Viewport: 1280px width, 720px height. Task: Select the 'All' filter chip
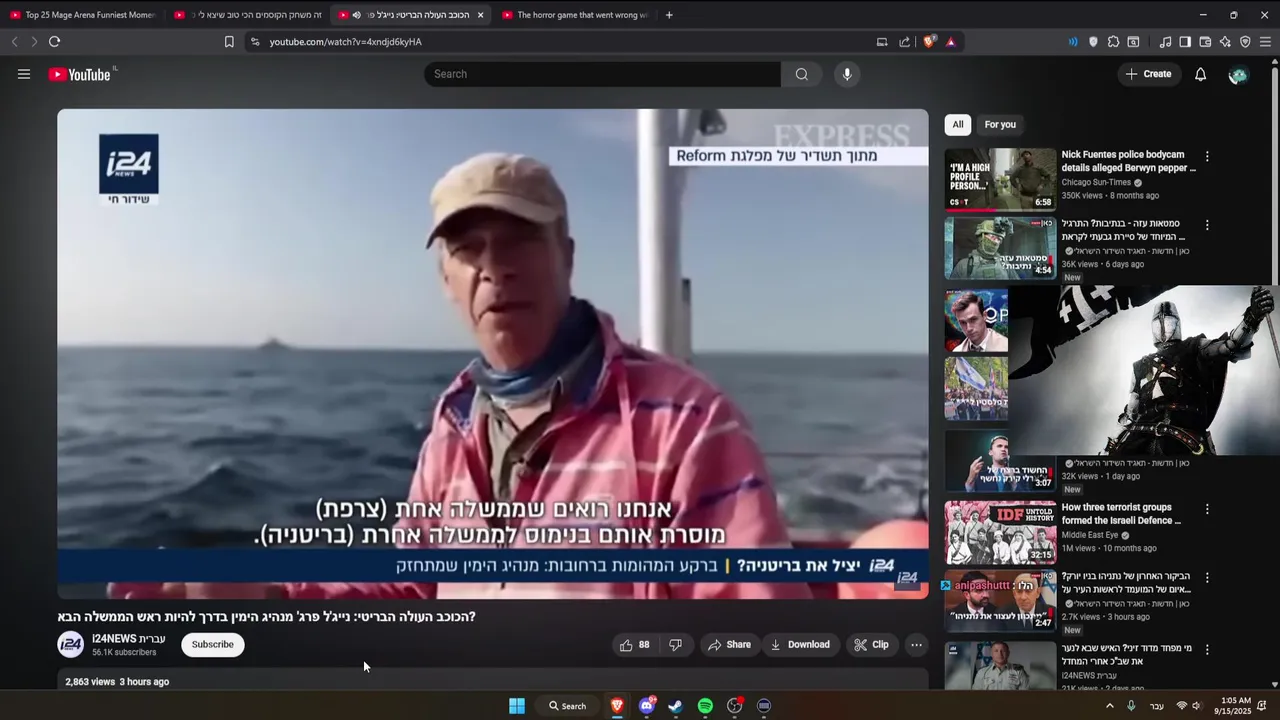958,125
